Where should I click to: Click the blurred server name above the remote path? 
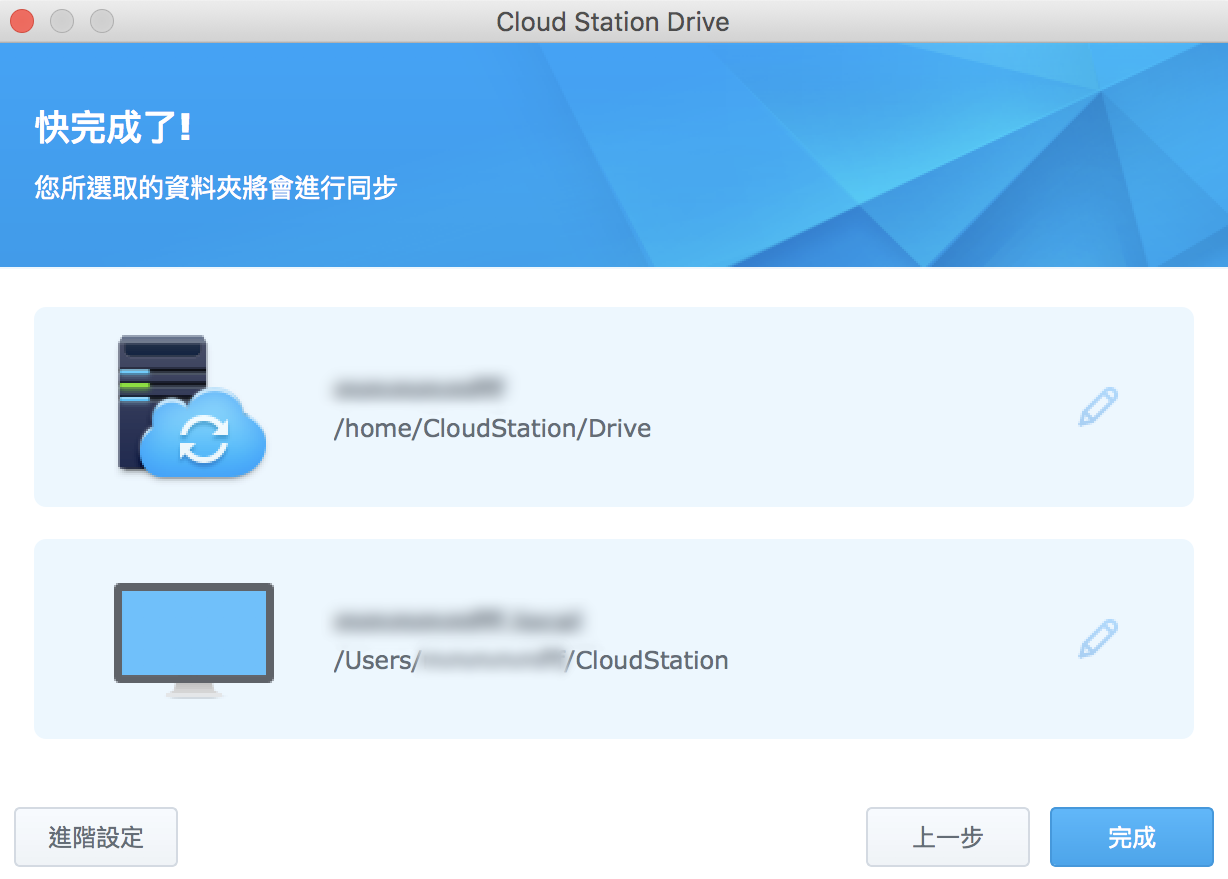coord(419,386)
